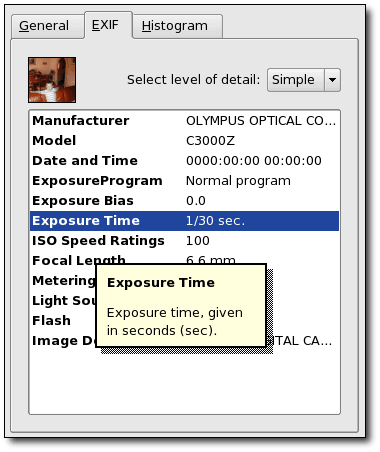
Task: Select the Image Description row label
Action: click(x=63, y=341)
